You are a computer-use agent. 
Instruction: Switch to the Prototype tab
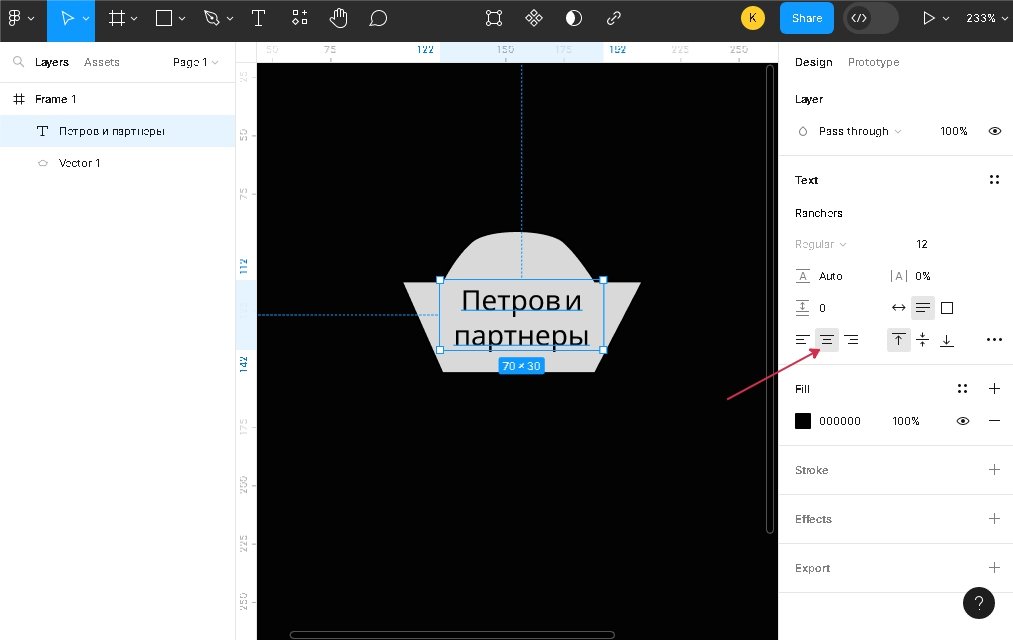(x=873, y=62)
